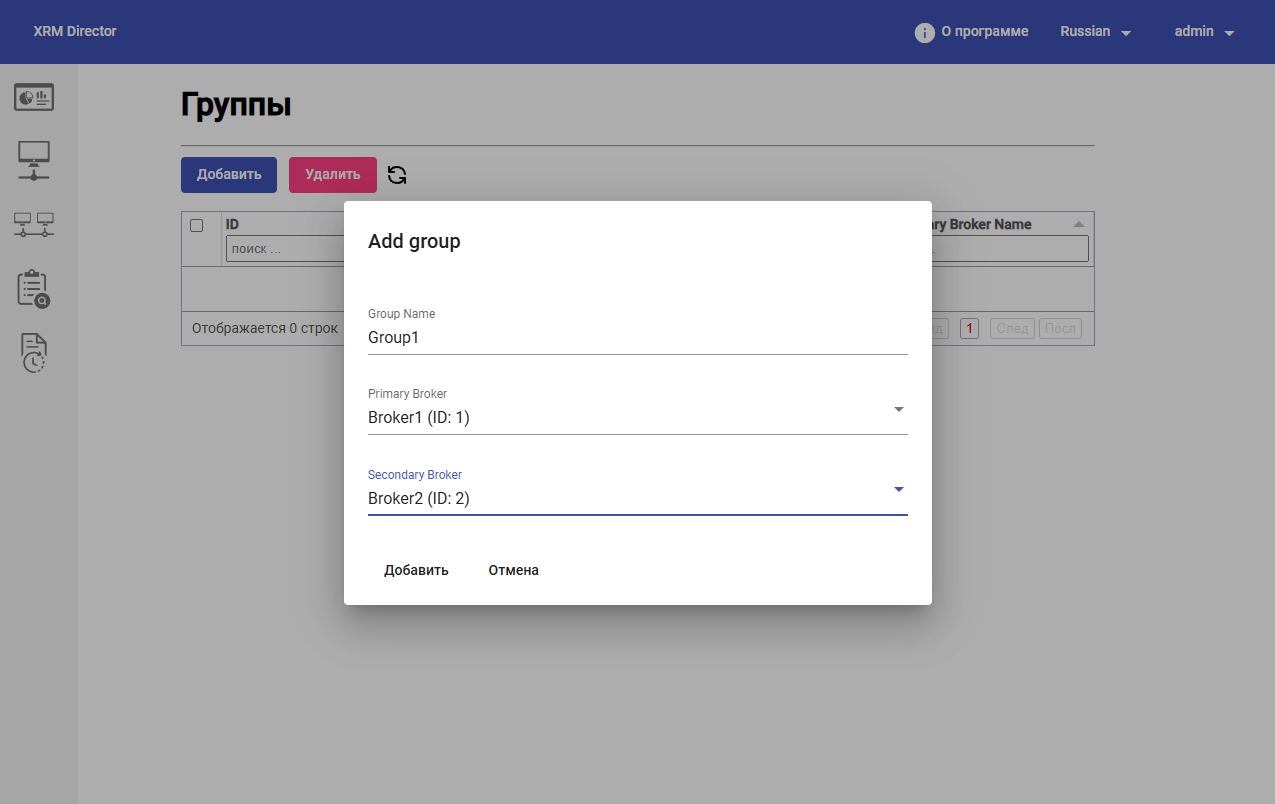Toggle the select-all checkbox in table header

click(197, 225)
